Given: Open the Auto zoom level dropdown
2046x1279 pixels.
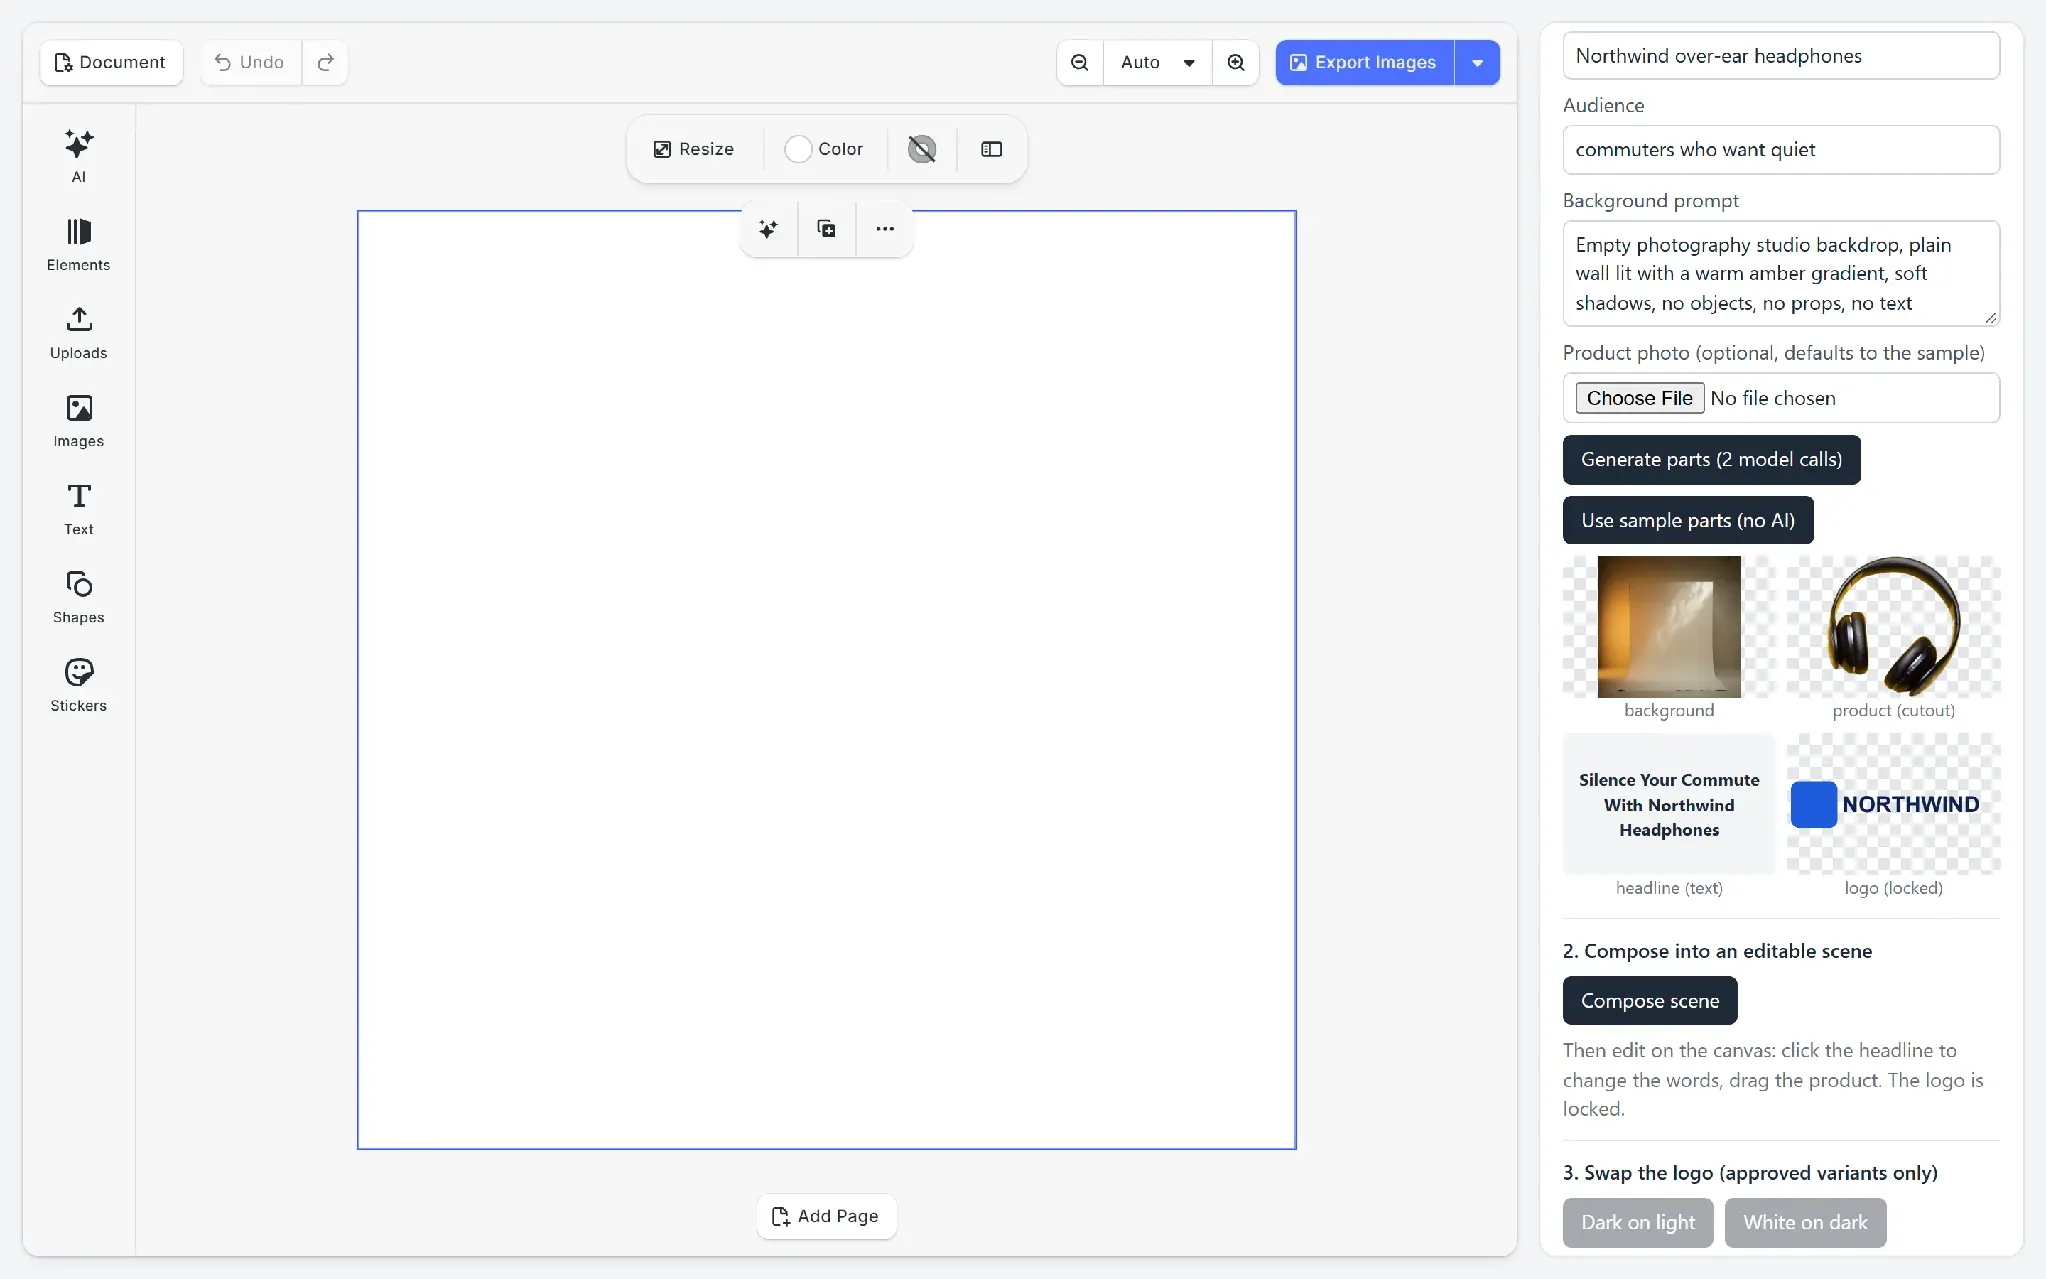Looking at the screenshot, I should pos(1158,62).
